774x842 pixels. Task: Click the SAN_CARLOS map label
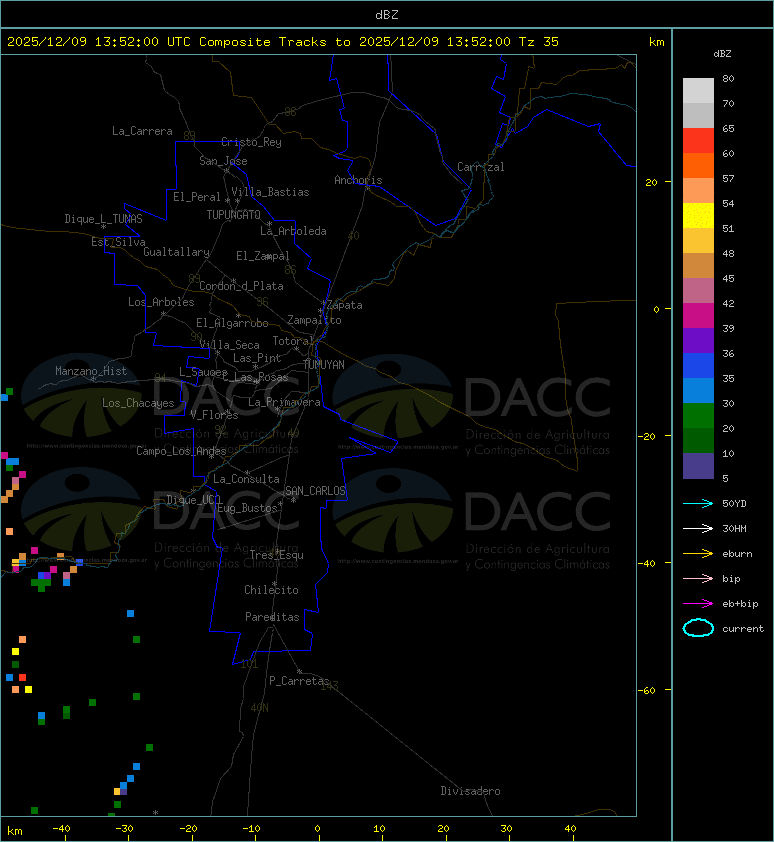(315, 491)
